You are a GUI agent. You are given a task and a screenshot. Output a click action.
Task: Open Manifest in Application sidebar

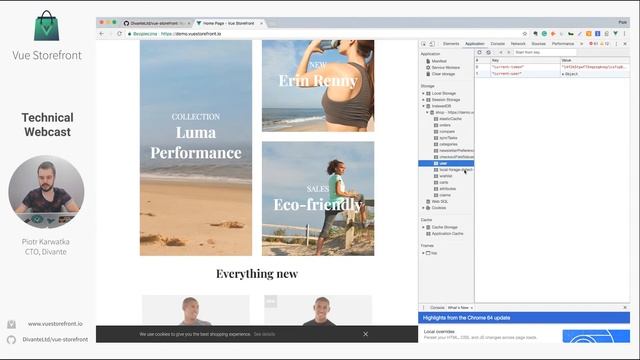439,61
